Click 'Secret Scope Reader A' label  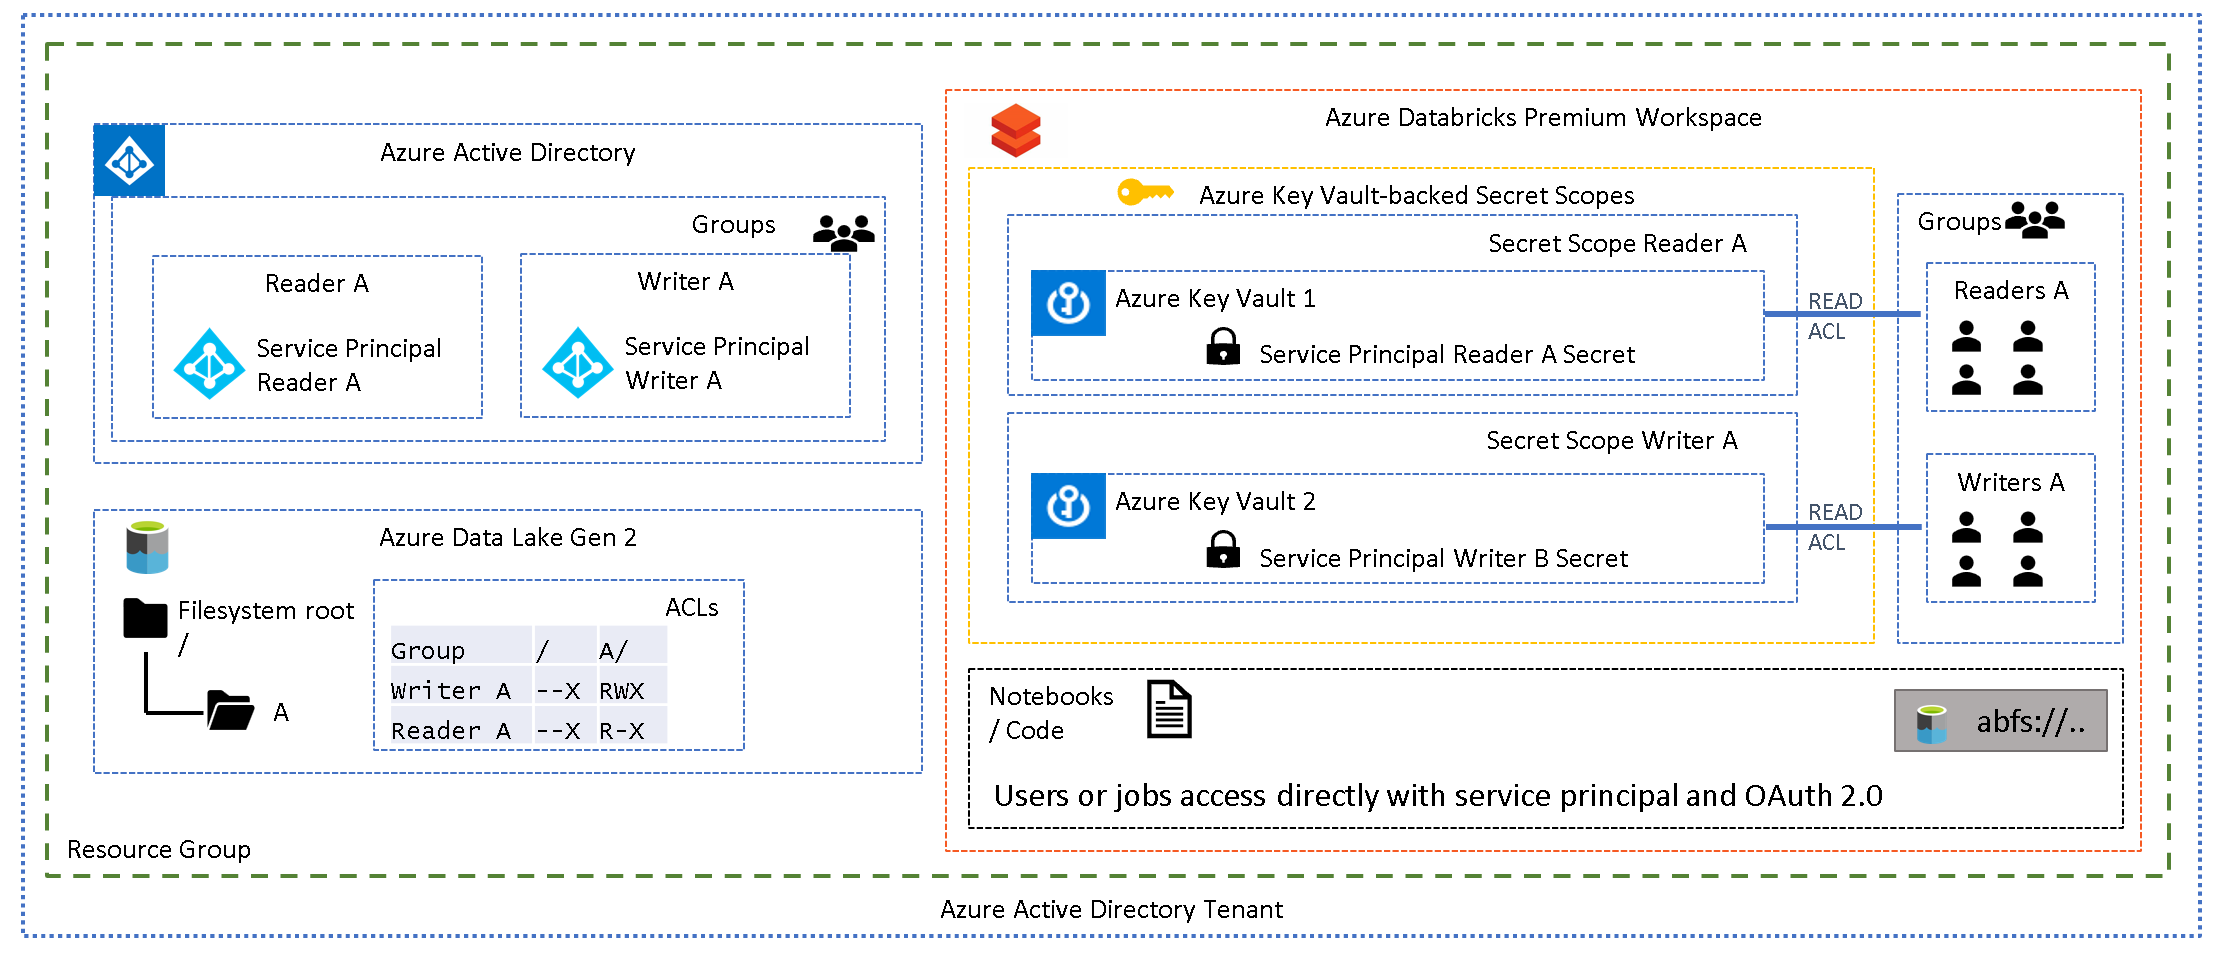(x=1617, y=243)
